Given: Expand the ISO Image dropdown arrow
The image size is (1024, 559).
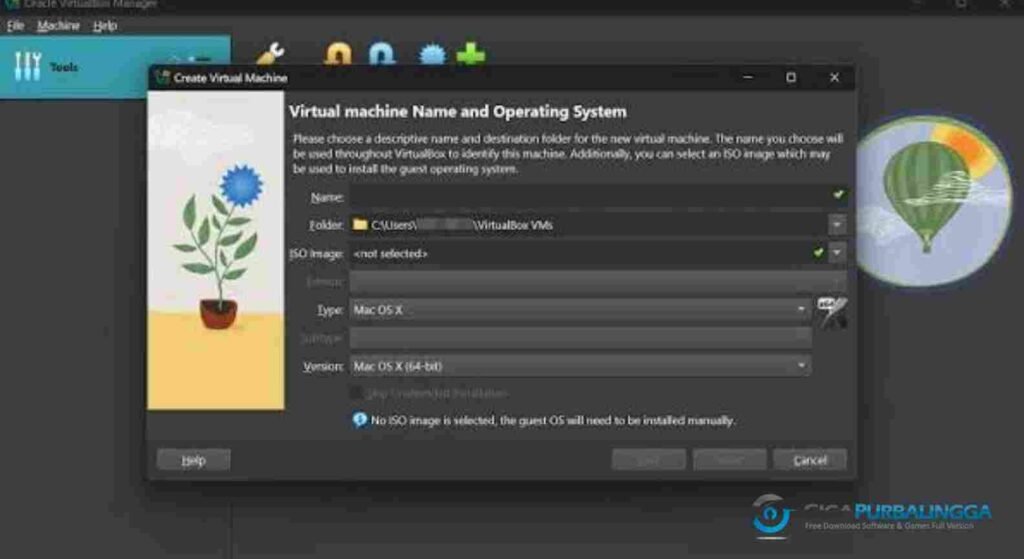Looking at the screenshot, I should [x=837, y=253].
